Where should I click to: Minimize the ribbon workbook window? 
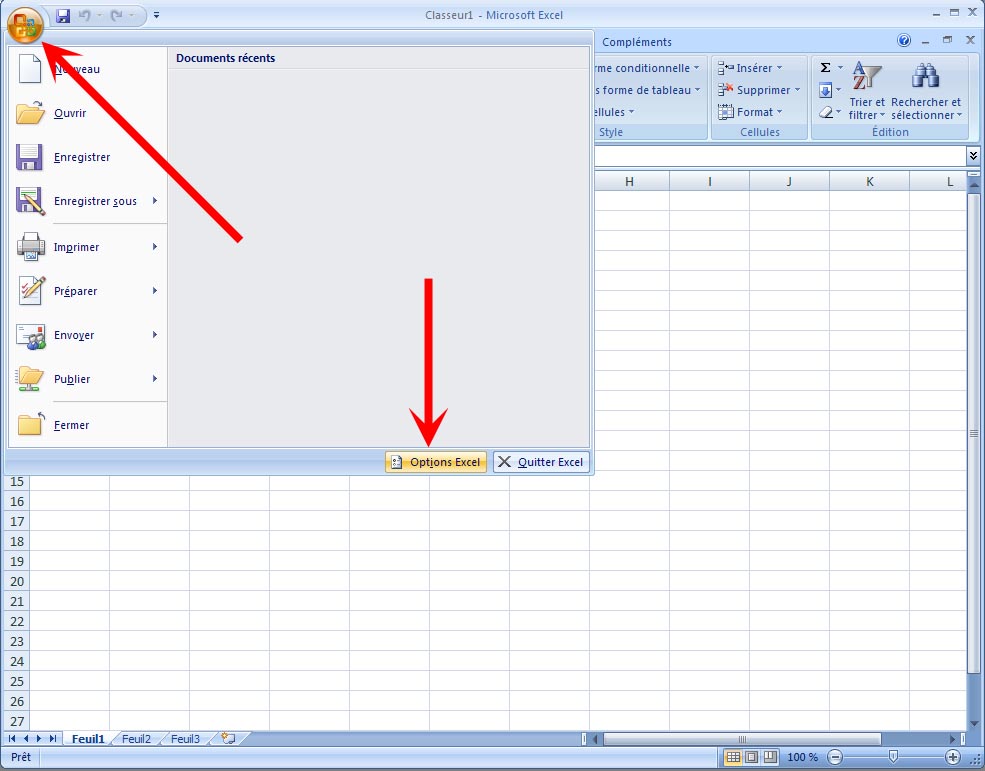coord(925,41)
